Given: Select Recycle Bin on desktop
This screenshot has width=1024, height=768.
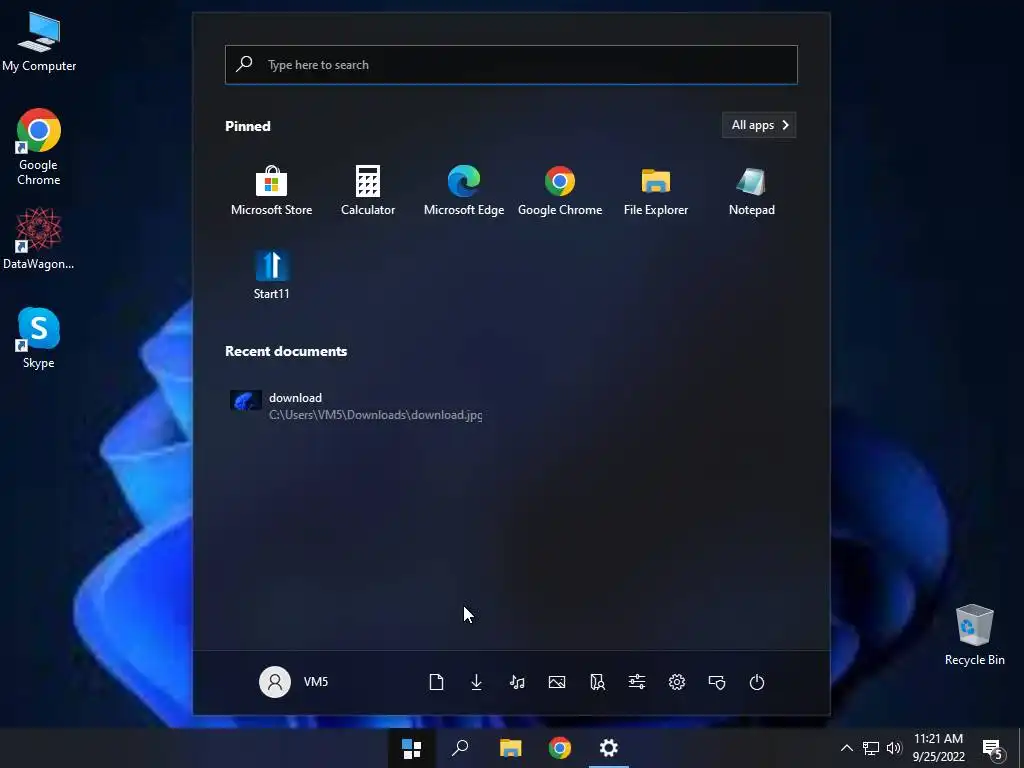Looking at the screenshot, I should (974, 635).
